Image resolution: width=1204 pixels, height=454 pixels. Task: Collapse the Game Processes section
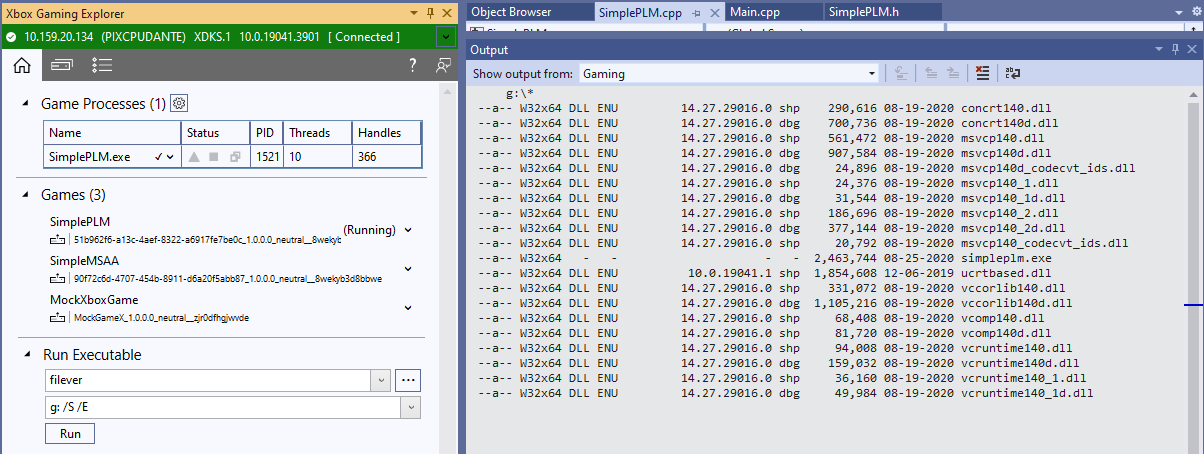[24, 103]
